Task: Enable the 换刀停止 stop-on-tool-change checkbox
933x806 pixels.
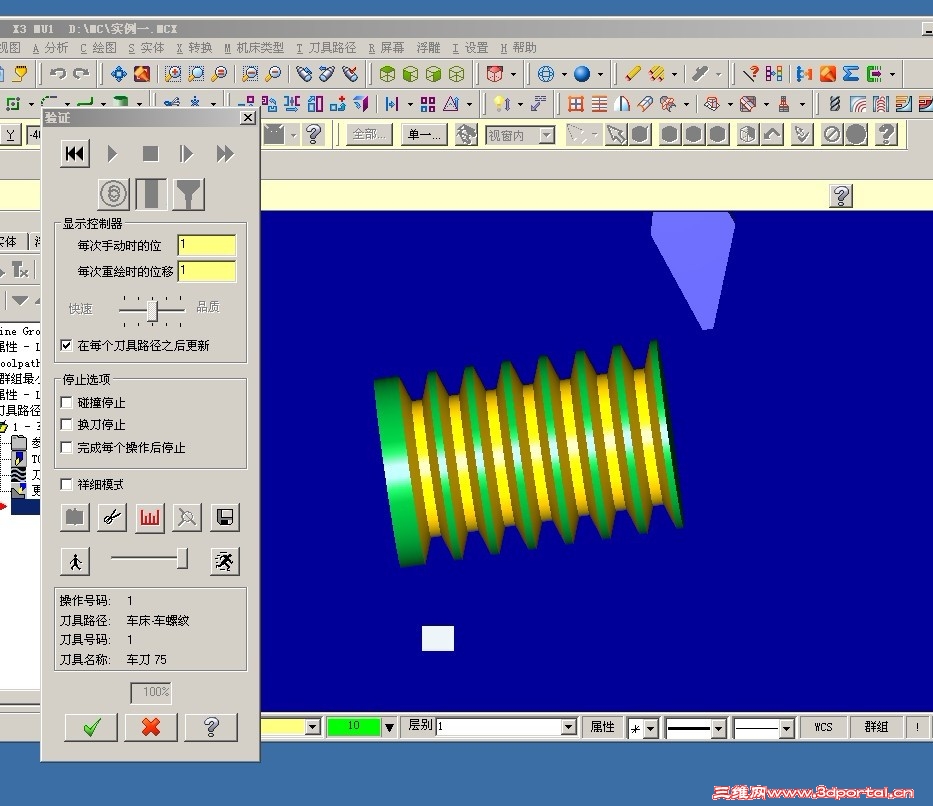Action: [67, 425]
